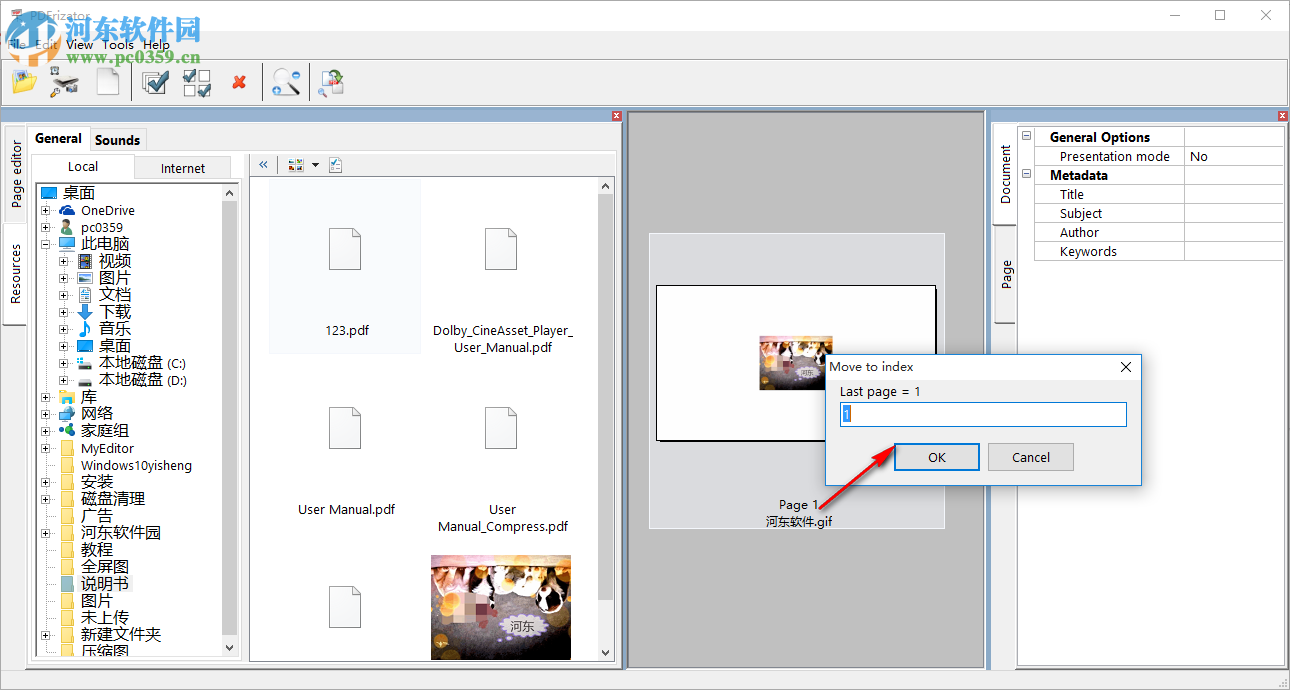The width and height of the screenshot is (1290, 690).
Task: Click the Author metadata value field
Action: pyautogui.click(x=1234, y=232)
